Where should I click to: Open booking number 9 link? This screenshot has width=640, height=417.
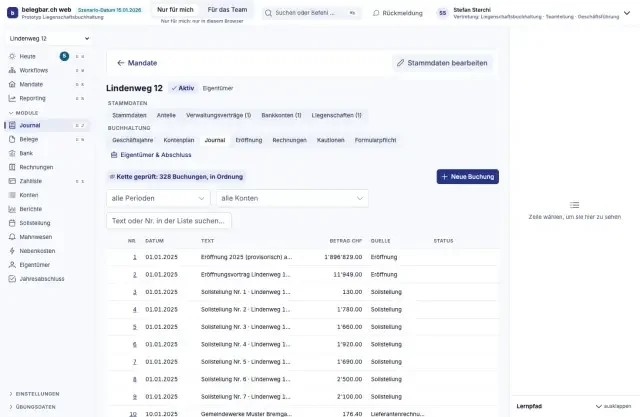tap(135, 397)
